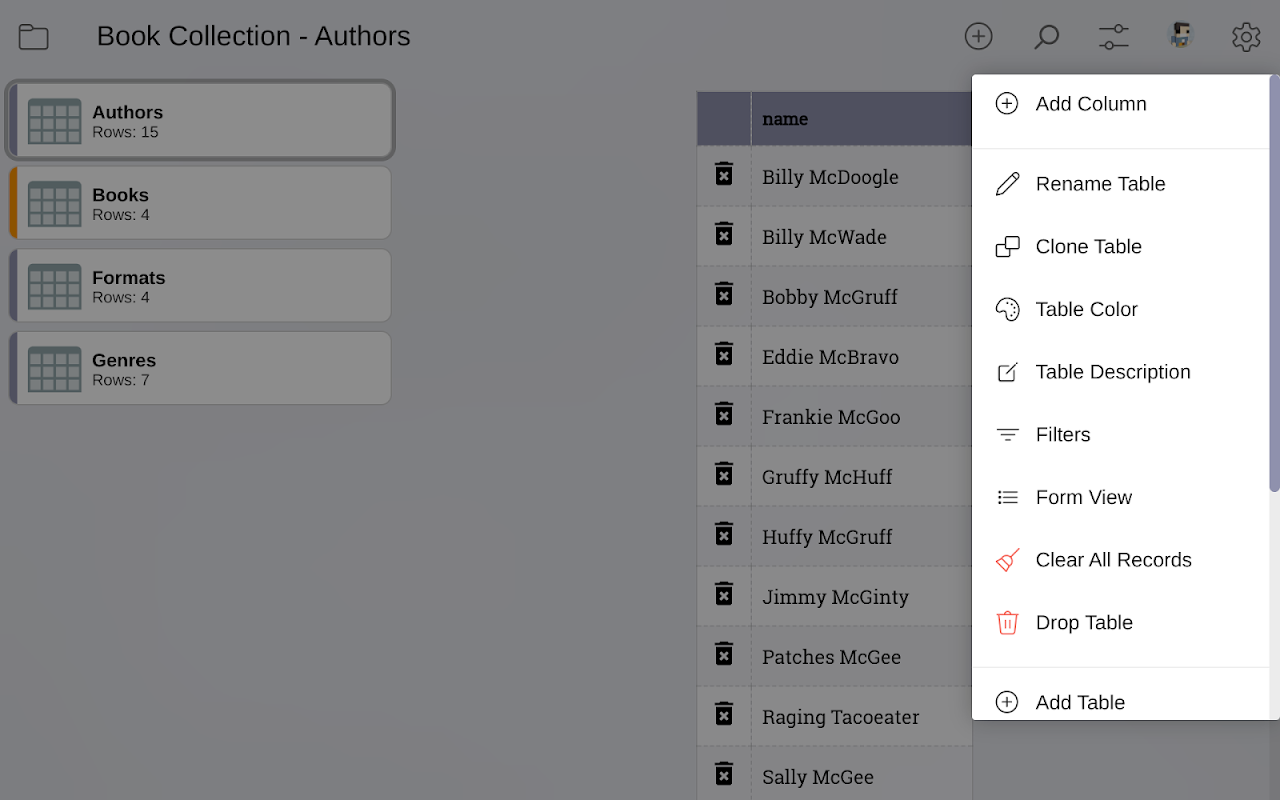Open the Books table
Image resolution: width=1280 pixels, height=800 pixels.
click(x=200, y=203)
